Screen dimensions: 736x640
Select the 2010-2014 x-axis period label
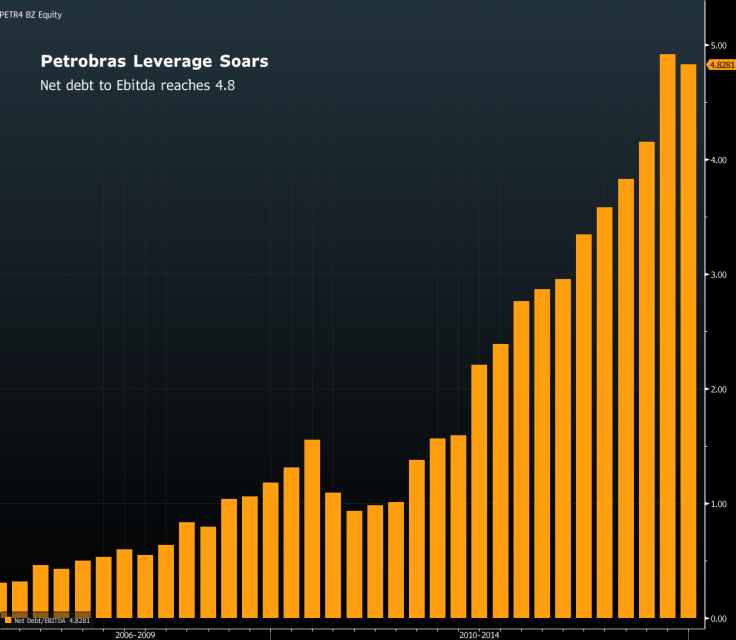pos(479,634)
